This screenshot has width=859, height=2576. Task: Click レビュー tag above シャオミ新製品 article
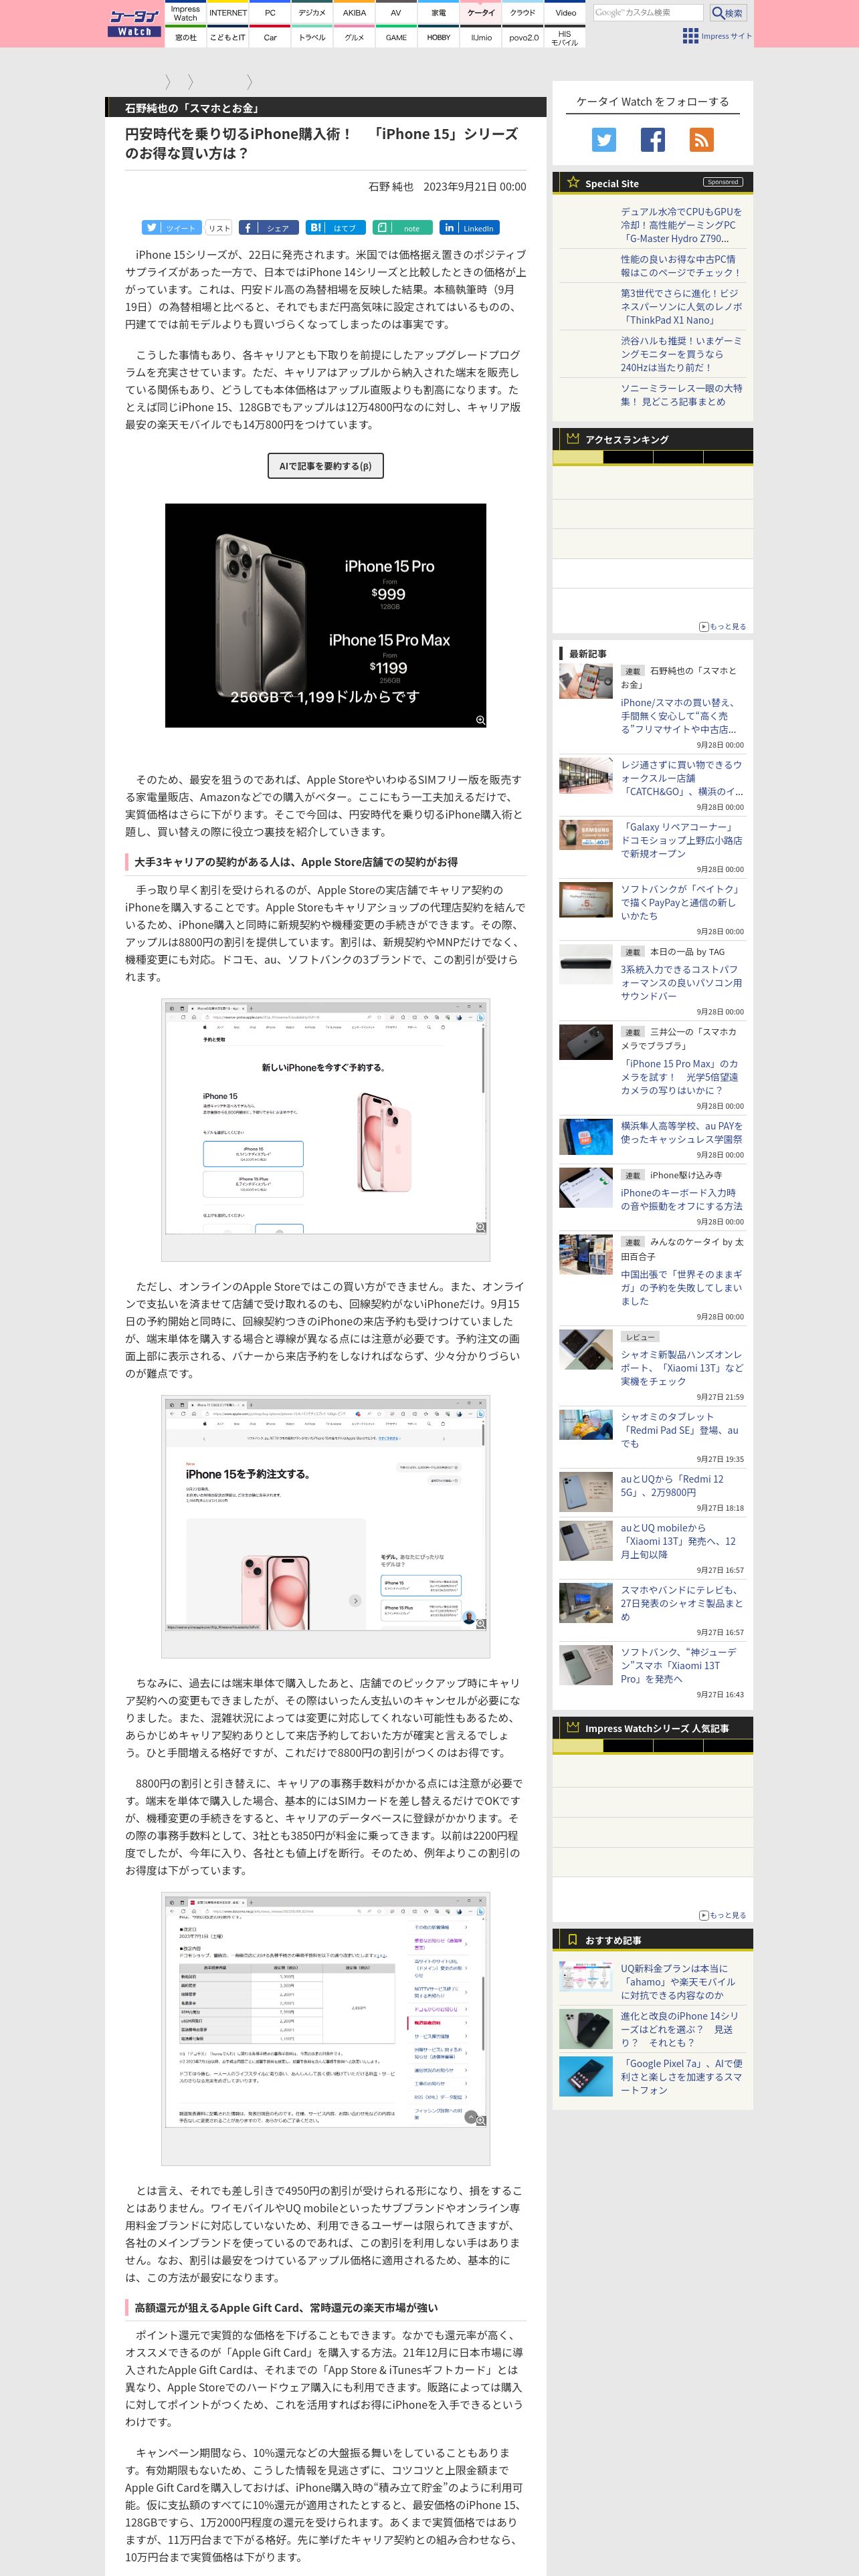pyautogui.click(x=640, y=1337)
